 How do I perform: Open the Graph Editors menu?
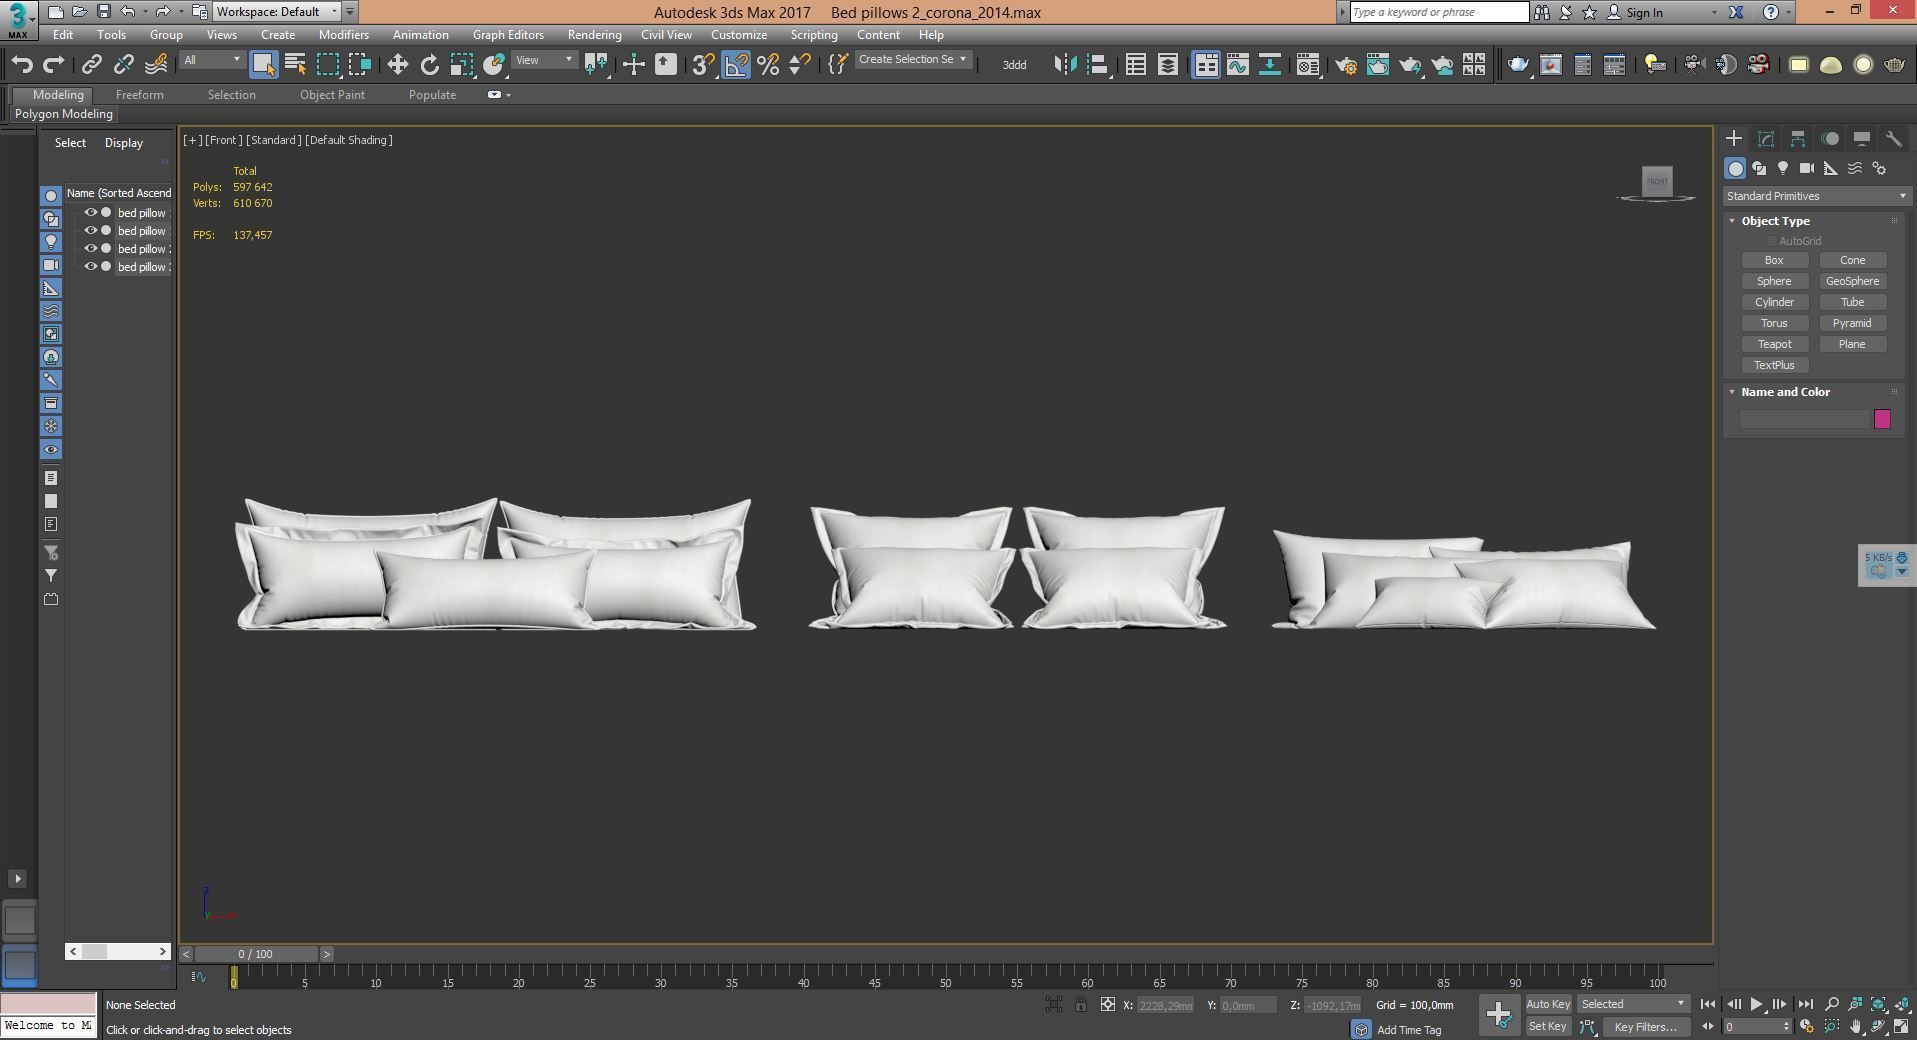(x=508, y=35)
